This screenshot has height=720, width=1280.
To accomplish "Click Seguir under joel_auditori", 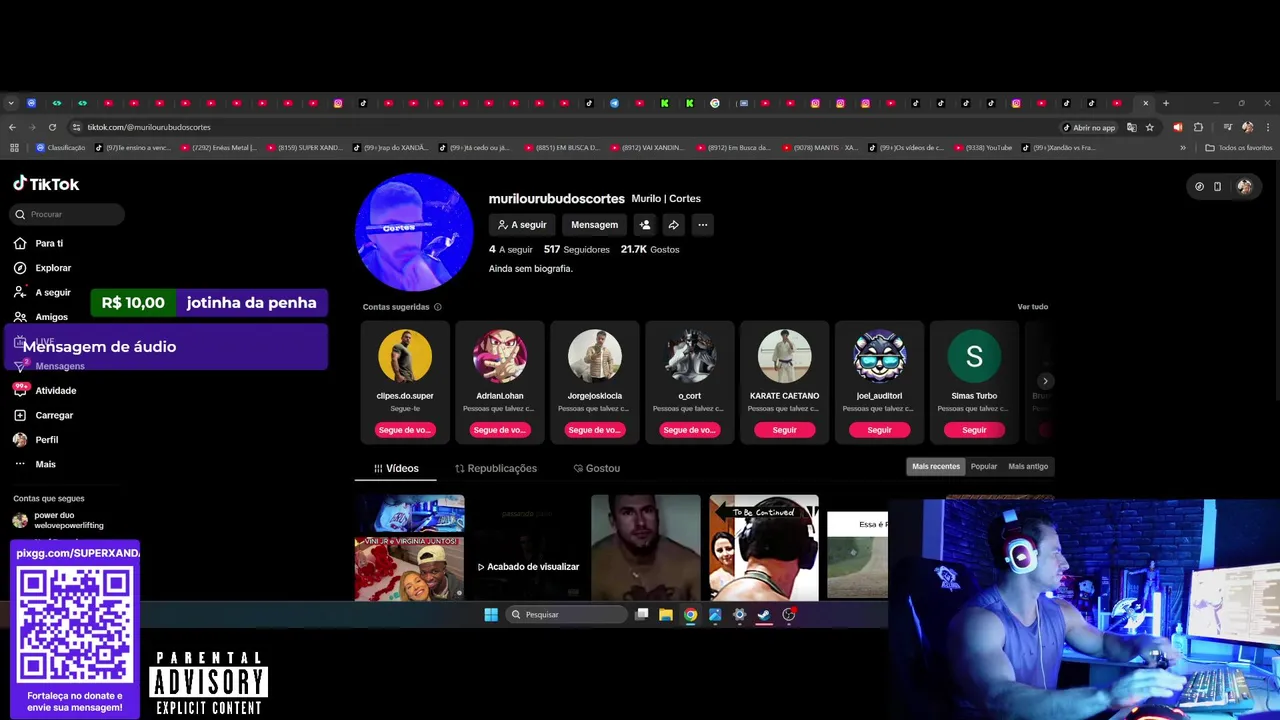I will pyautogui.click(x=879, y=430).
